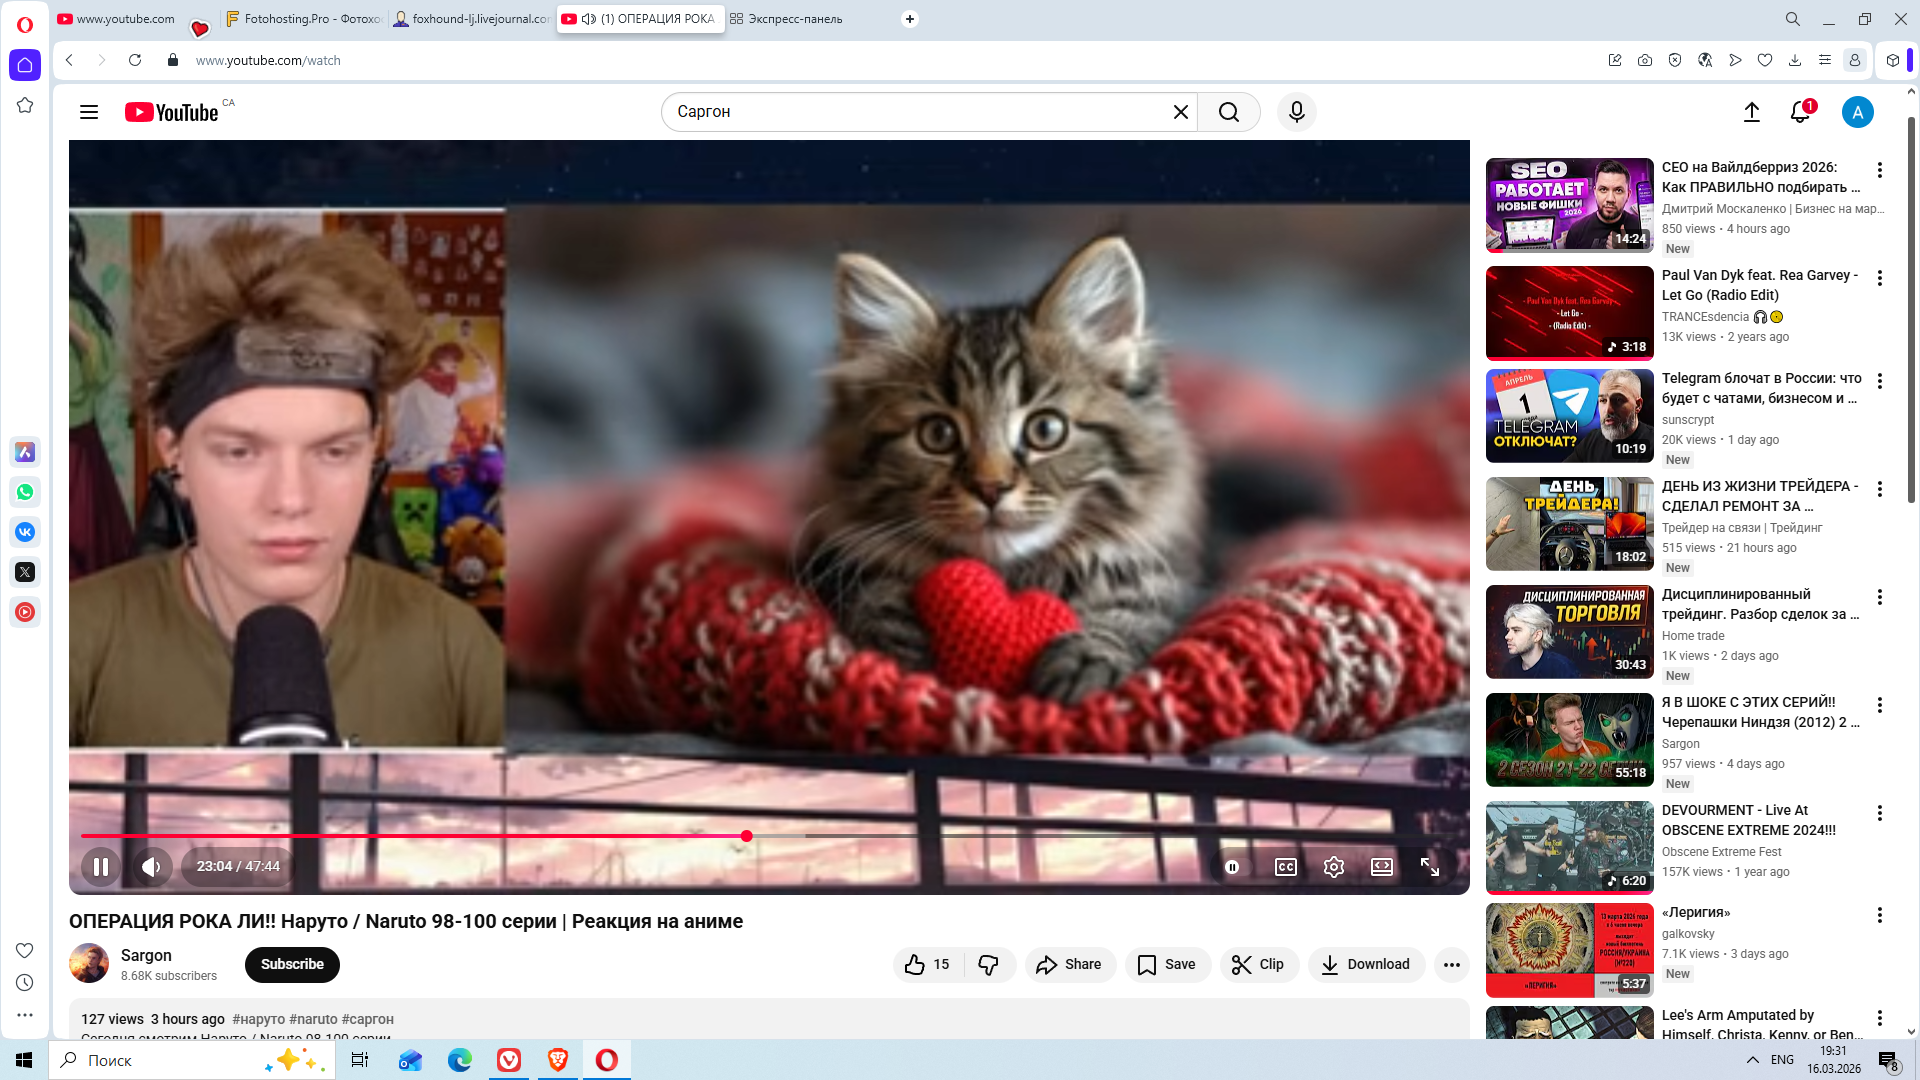The height and width of the screenshot is (1080, 1920).
Task: Open video settings gear
Action: click(x=1333, y=867)
